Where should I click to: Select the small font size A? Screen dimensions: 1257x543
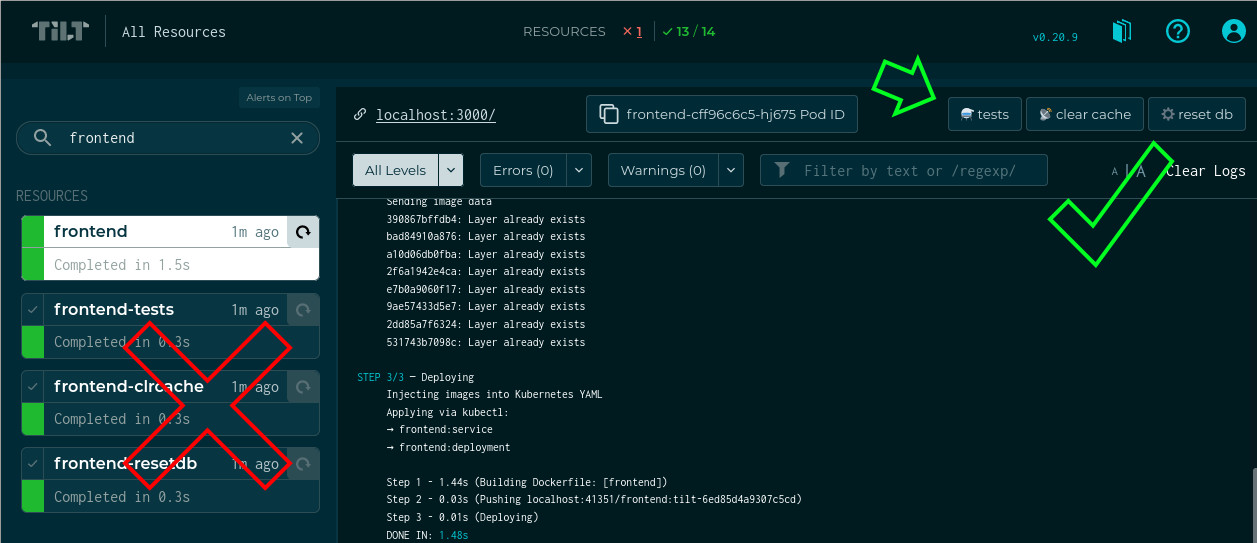point(1115,172)
